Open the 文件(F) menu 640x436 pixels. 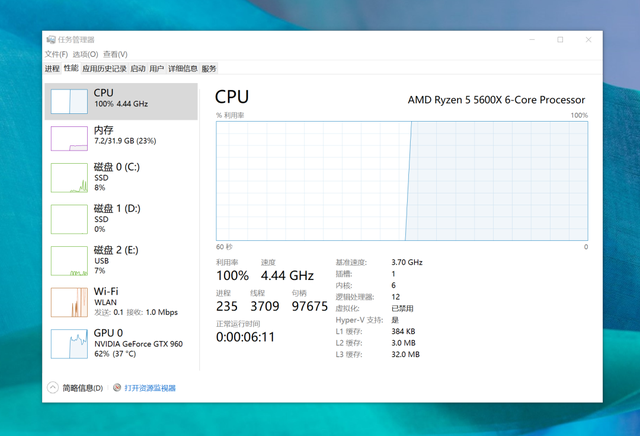click(x=56, y=54)
